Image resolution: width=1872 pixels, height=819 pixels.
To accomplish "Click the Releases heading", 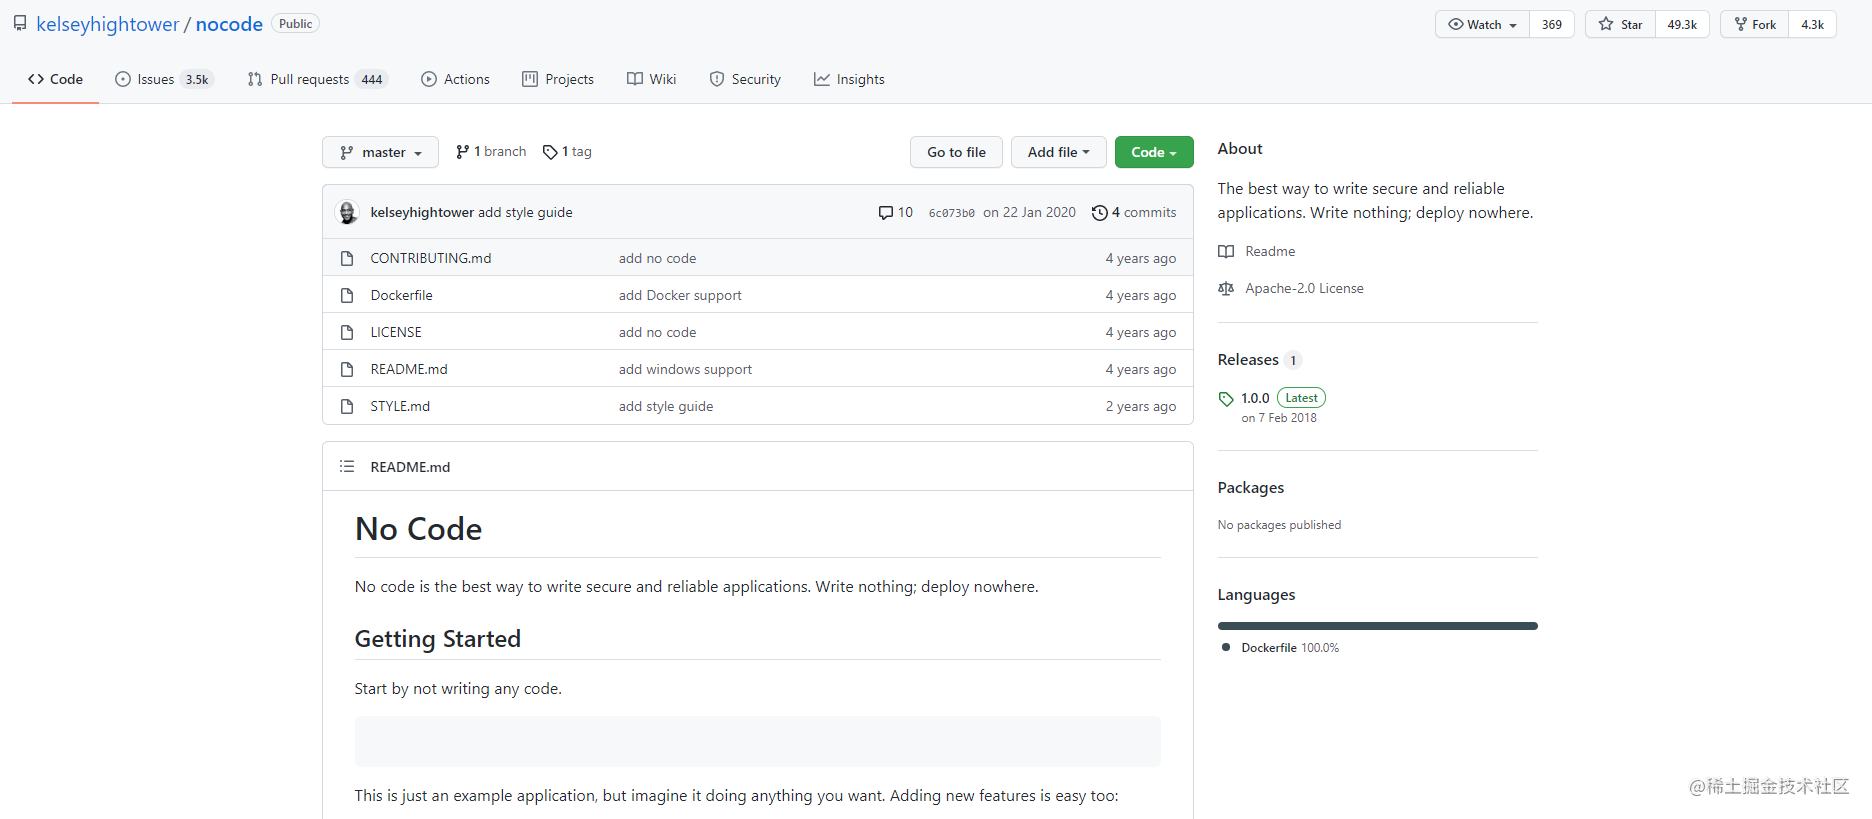I will [x=1248, y=359].
